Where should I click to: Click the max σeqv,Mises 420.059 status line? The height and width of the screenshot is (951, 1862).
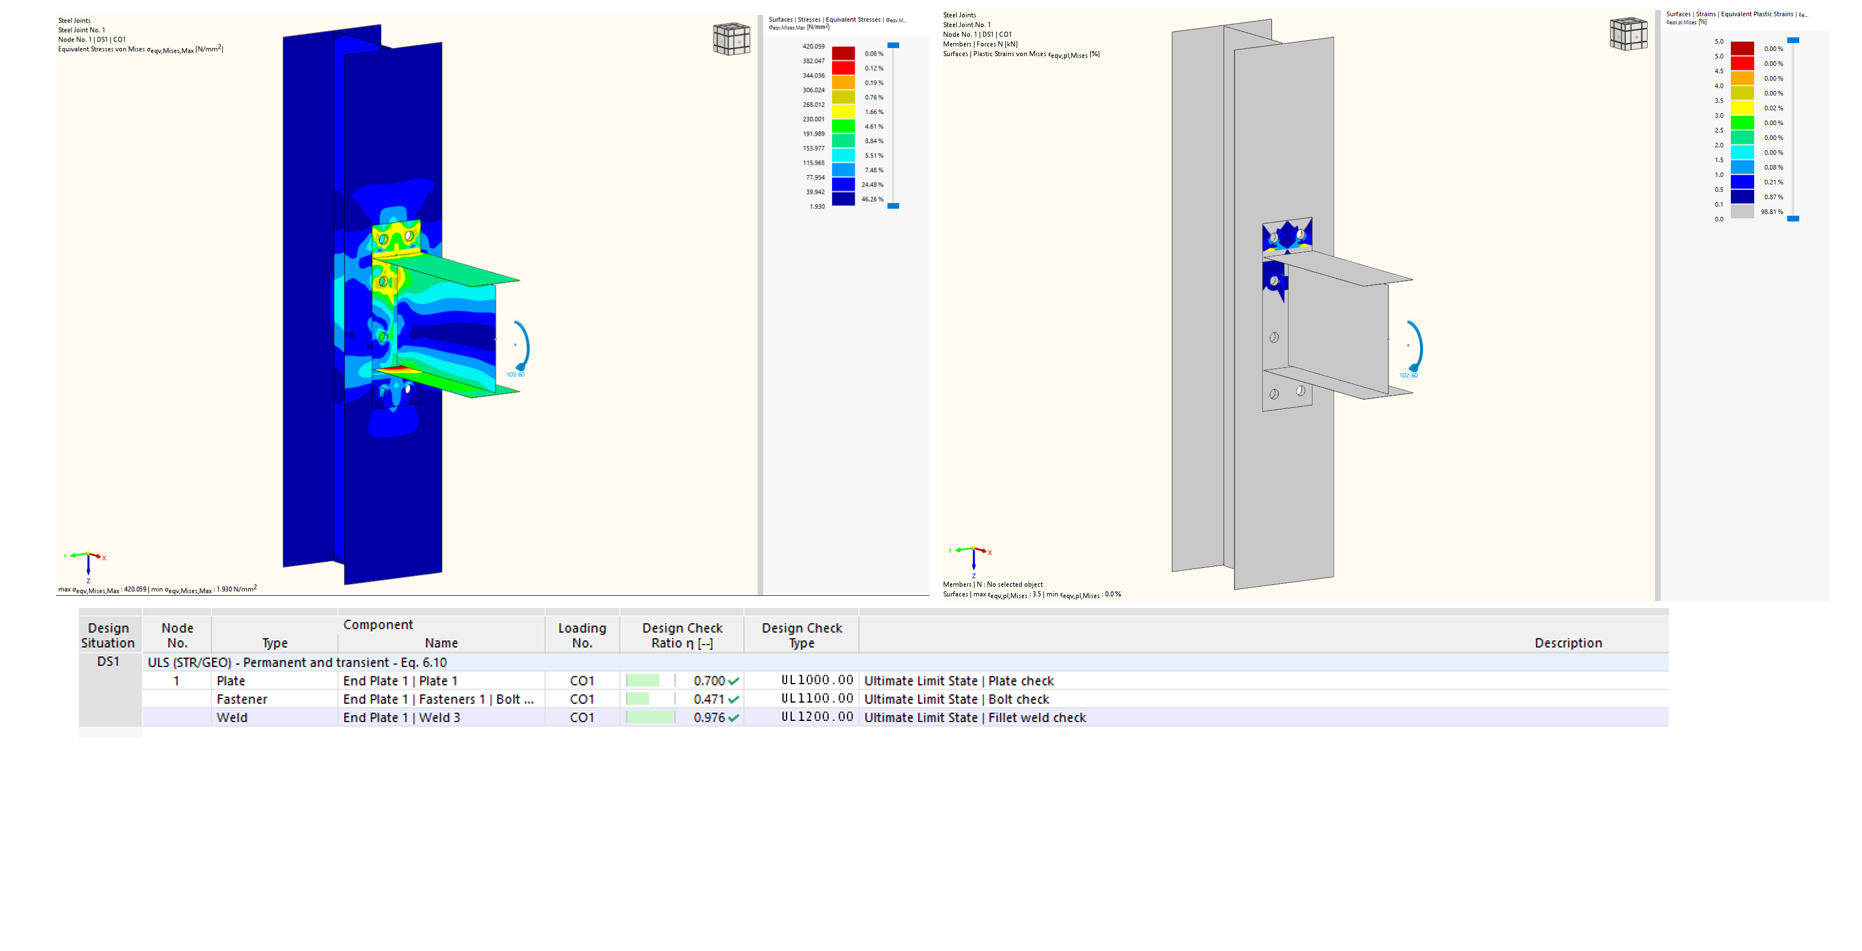(157, 590)
